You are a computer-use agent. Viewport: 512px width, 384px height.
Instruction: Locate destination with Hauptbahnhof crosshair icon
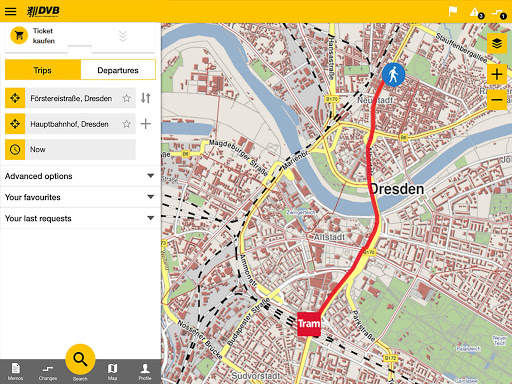[15, 124]
